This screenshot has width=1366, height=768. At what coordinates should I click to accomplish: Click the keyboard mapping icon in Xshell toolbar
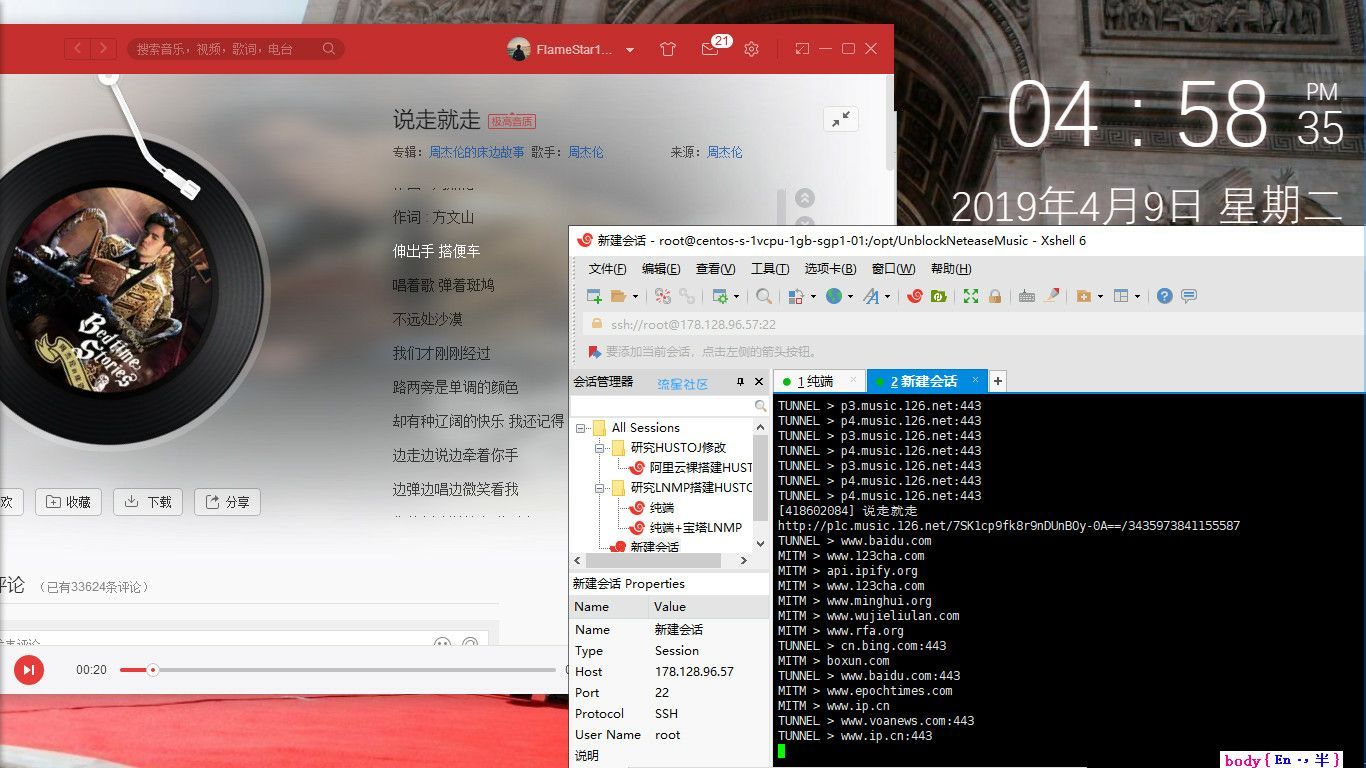click(1027, 296)
